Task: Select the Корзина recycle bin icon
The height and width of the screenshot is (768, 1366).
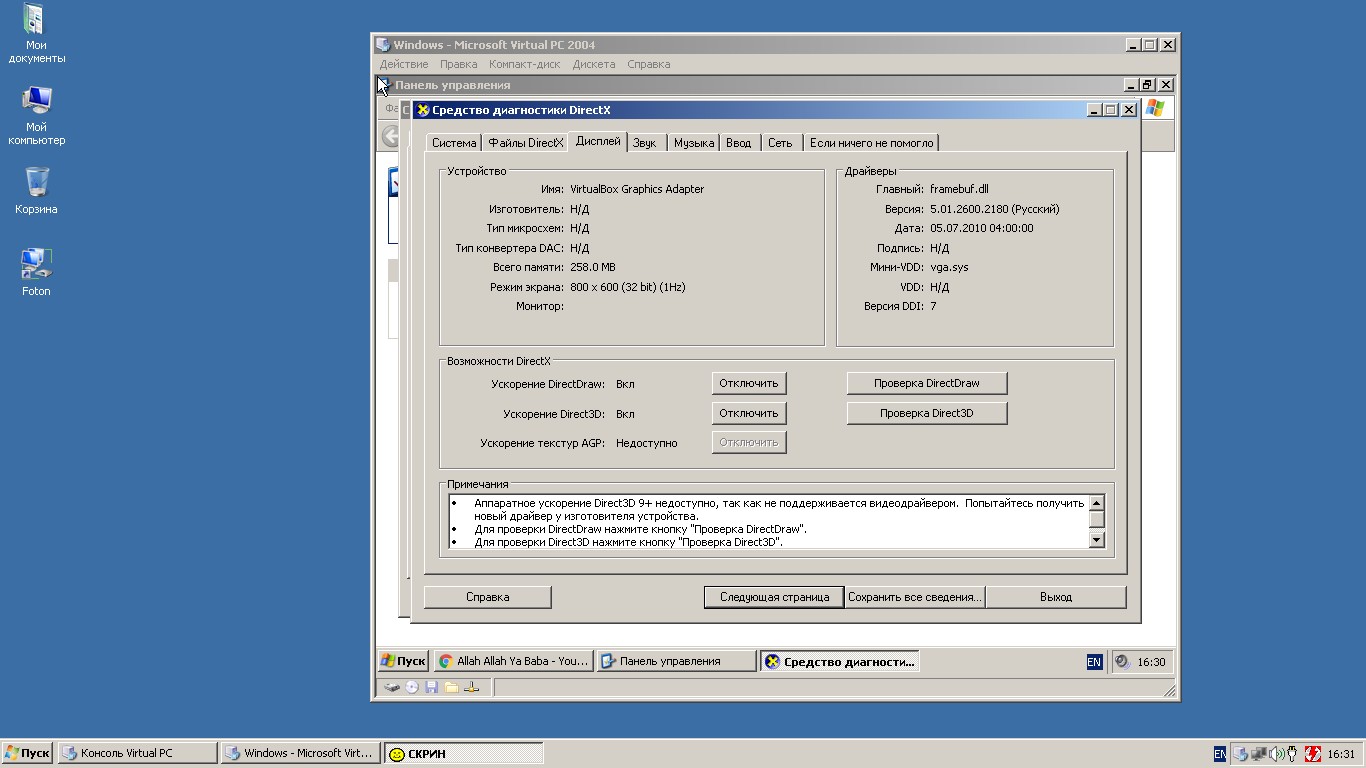Action: pyautogui.click(x=36, y=190)
